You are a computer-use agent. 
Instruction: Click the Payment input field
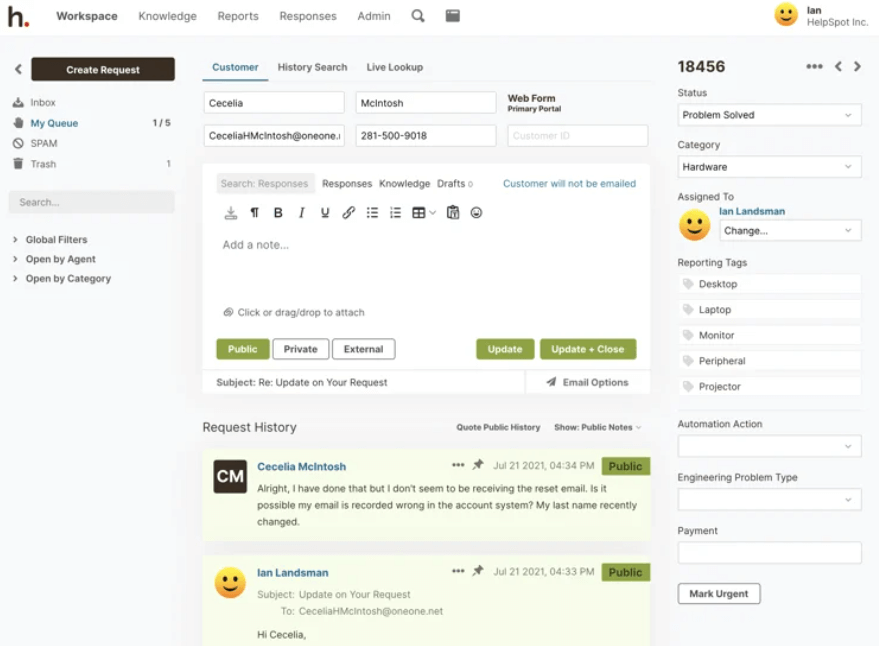(769, 553)
